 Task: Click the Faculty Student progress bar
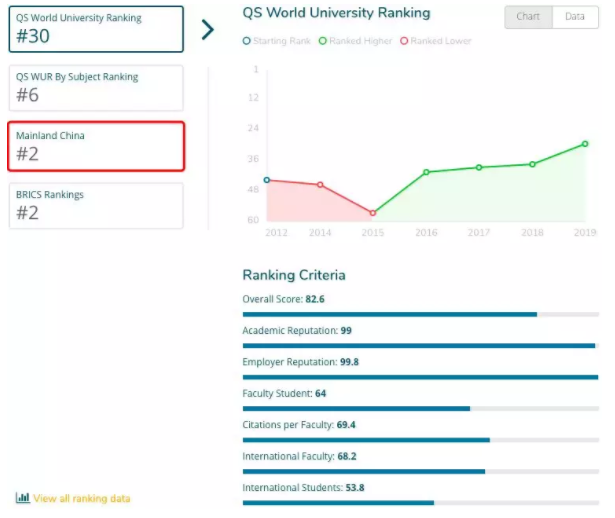(420, 409)
